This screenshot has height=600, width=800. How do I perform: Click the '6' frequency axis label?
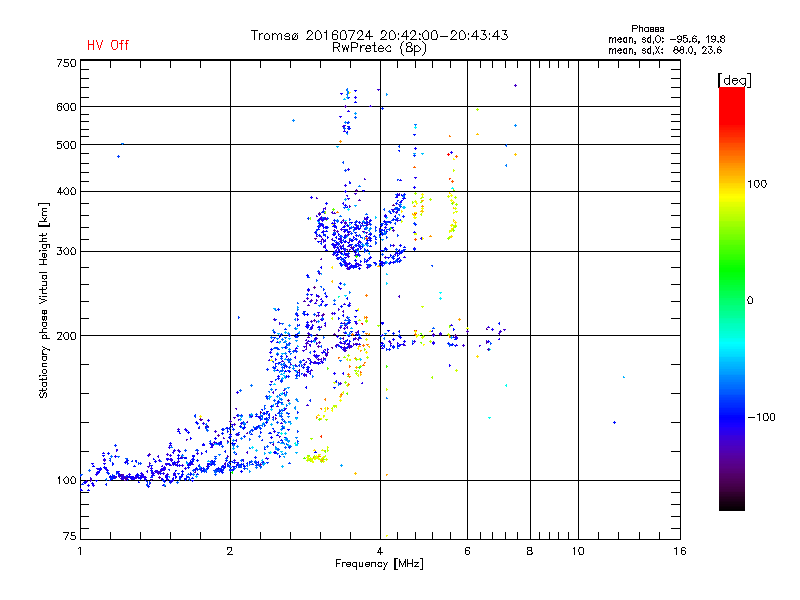coord(467,551)
